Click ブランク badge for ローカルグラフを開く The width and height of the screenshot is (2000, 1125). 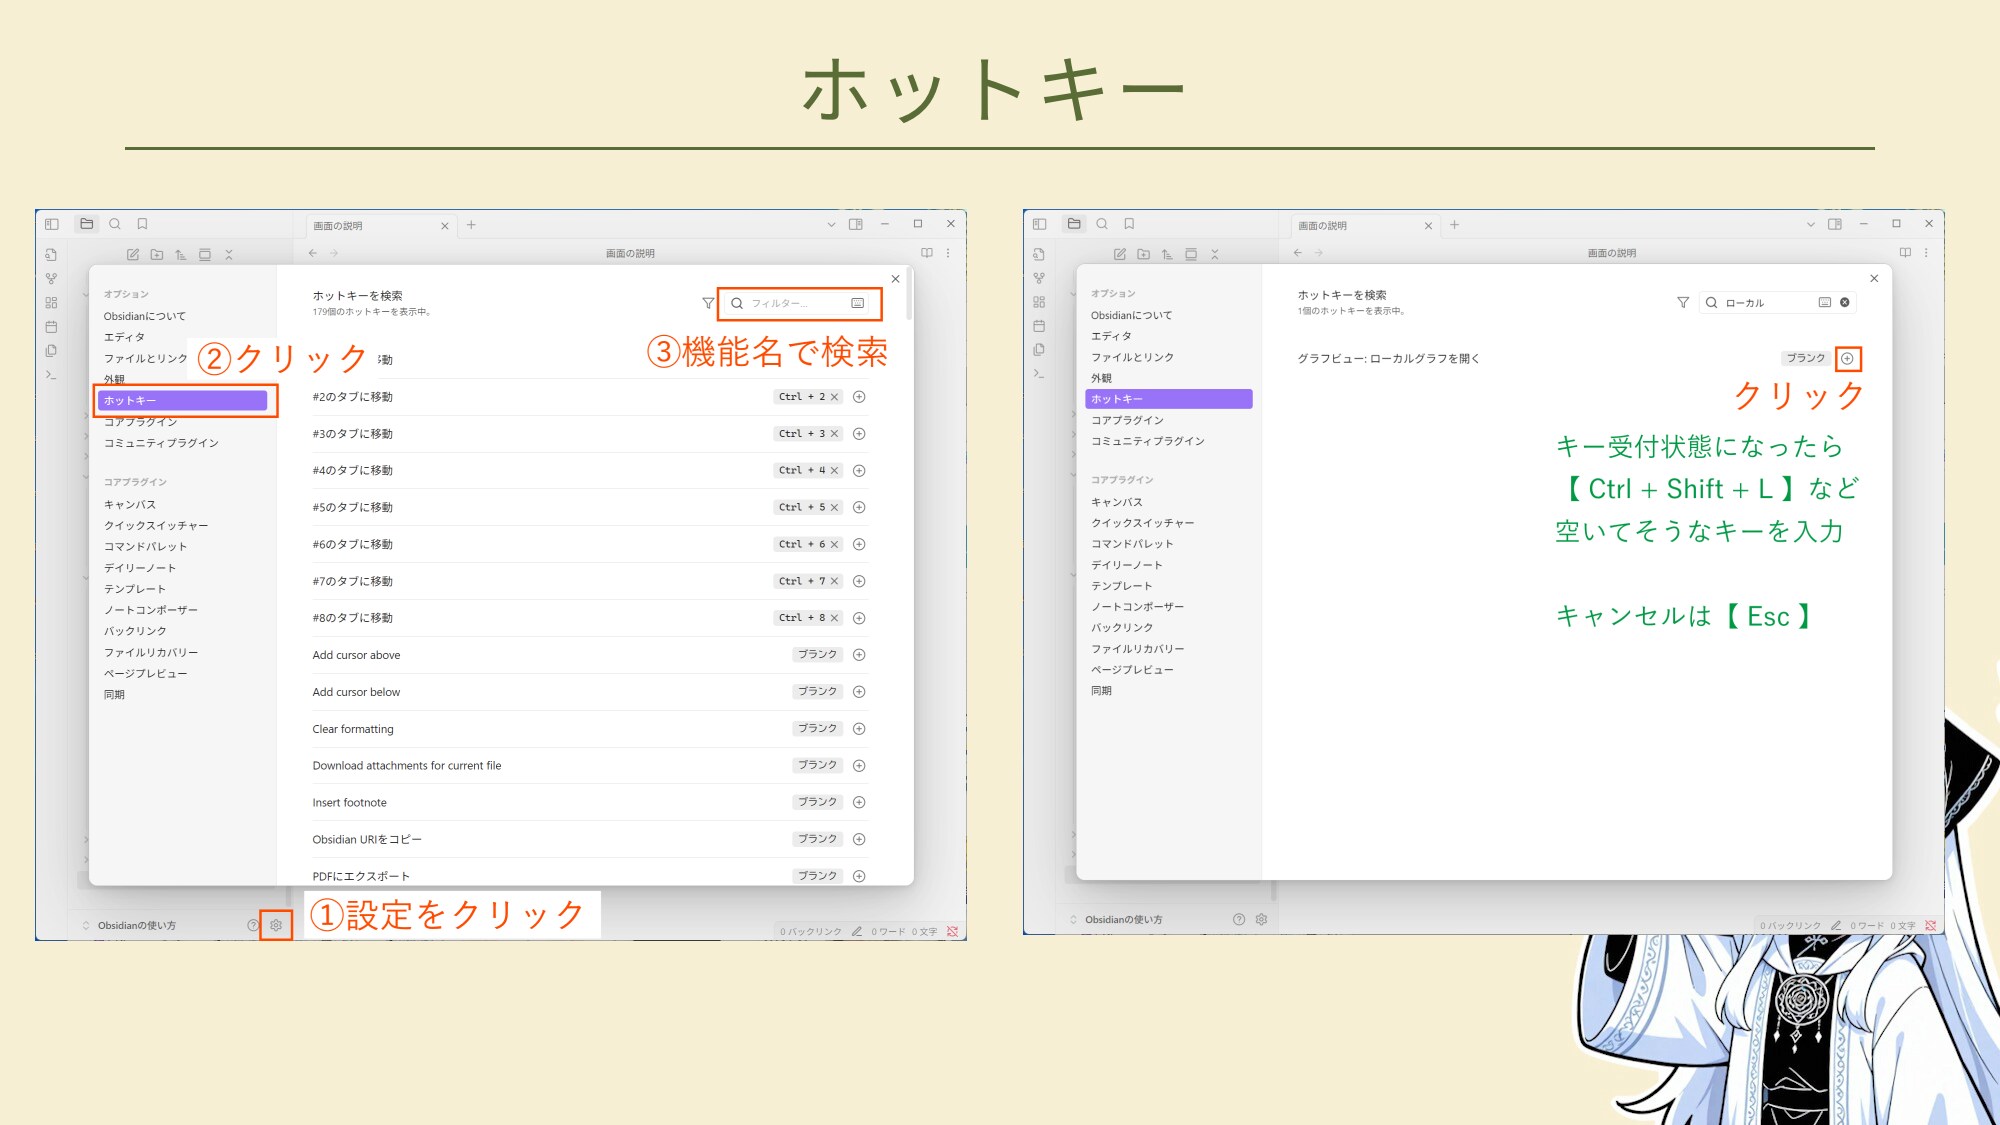pos(1805,358)
